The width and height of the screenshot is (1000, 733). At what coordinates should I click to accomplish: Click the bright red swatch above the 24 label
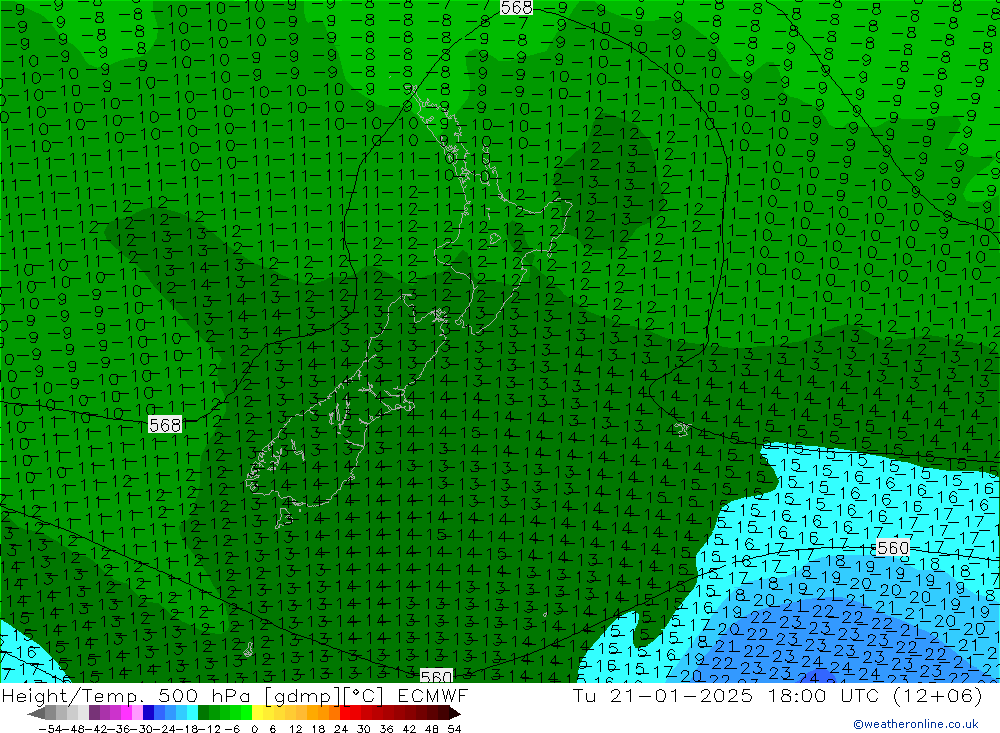click(345, 713)
